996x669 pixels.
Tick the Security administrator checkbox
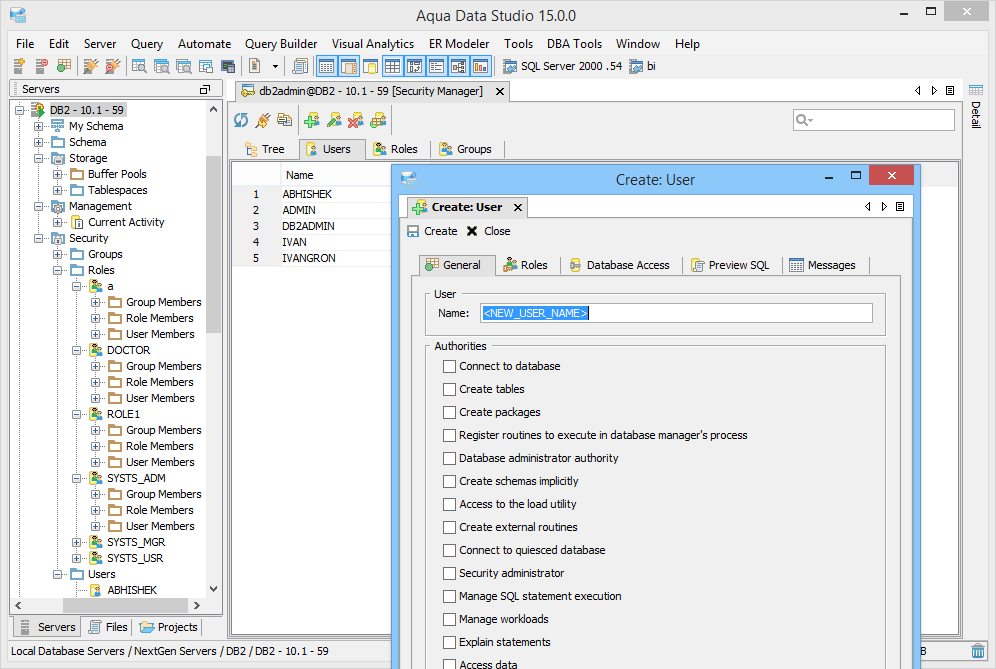[x=449, y=573]
